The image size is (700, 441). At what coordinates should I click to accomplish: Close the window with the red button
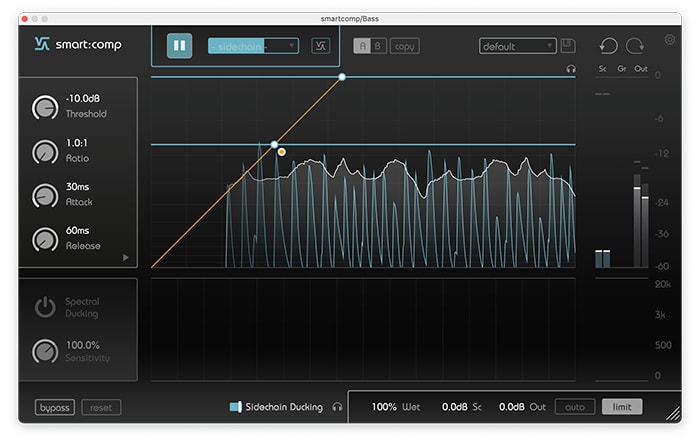coord(25,19)
